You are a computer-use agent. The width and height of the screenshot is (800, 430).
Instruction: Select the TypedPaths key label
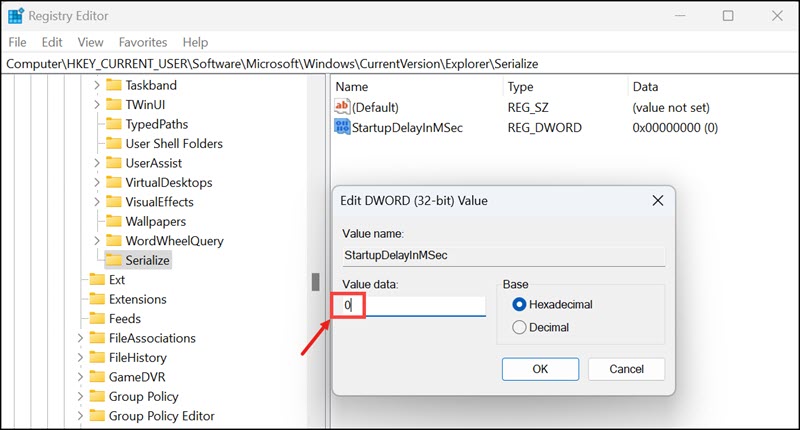pos(157,124)
